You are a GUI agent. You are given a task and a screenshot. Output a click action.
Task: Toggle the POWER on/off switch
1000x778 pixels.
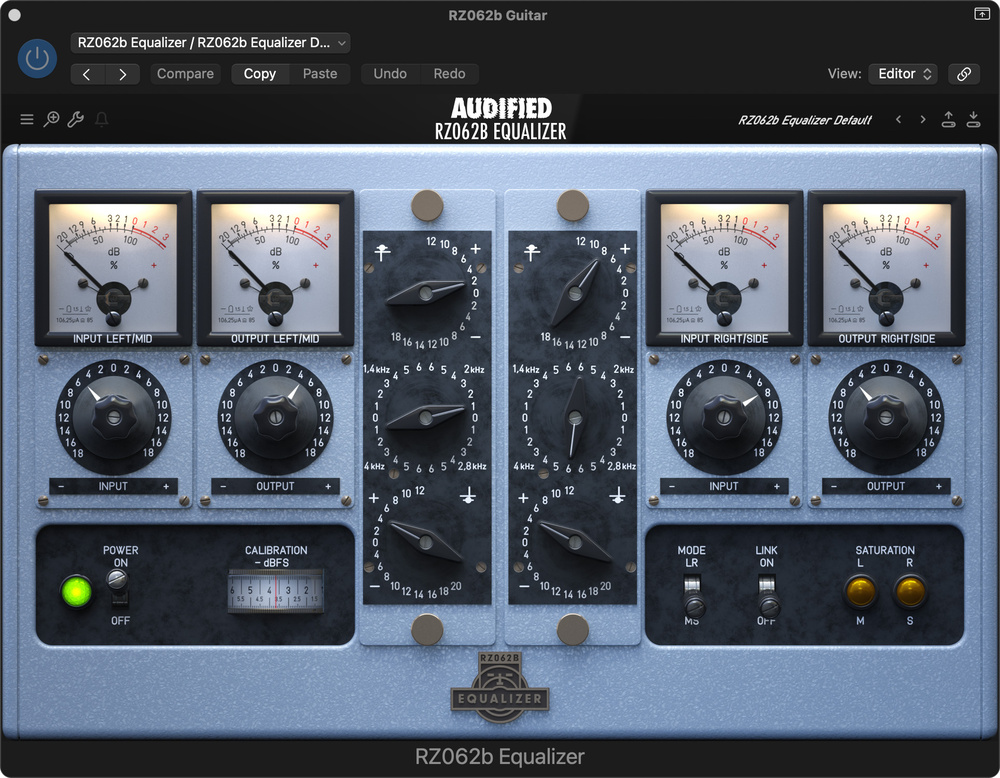(x=120, y=586)
